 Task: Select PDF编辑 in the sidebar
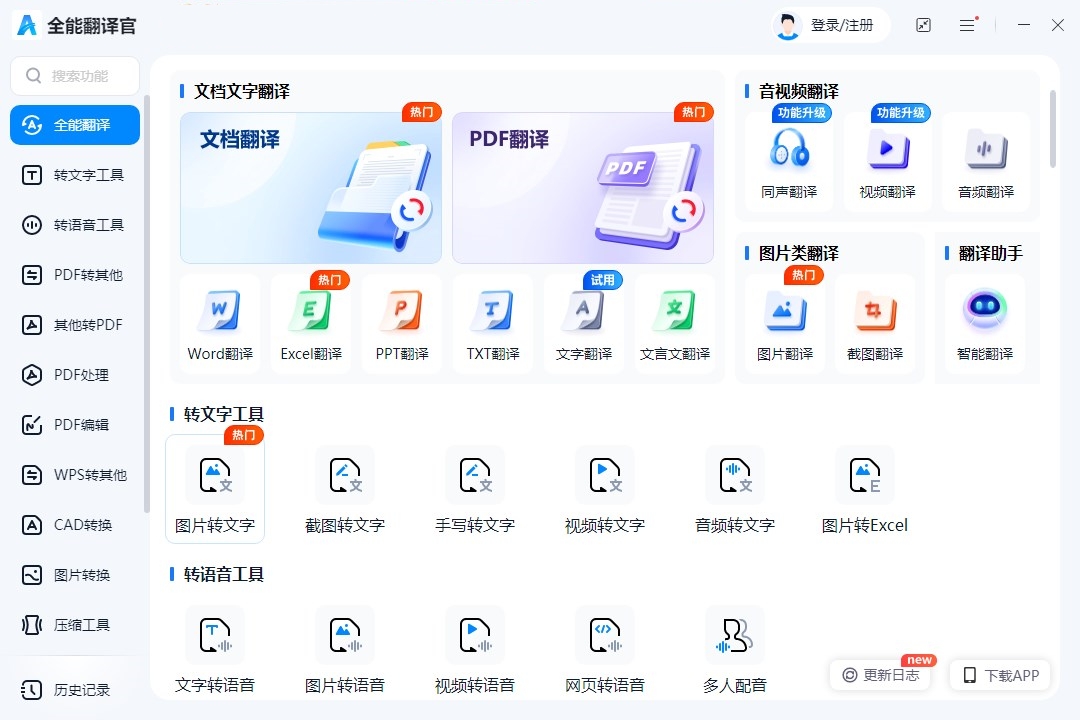click(x=75, y=424)
